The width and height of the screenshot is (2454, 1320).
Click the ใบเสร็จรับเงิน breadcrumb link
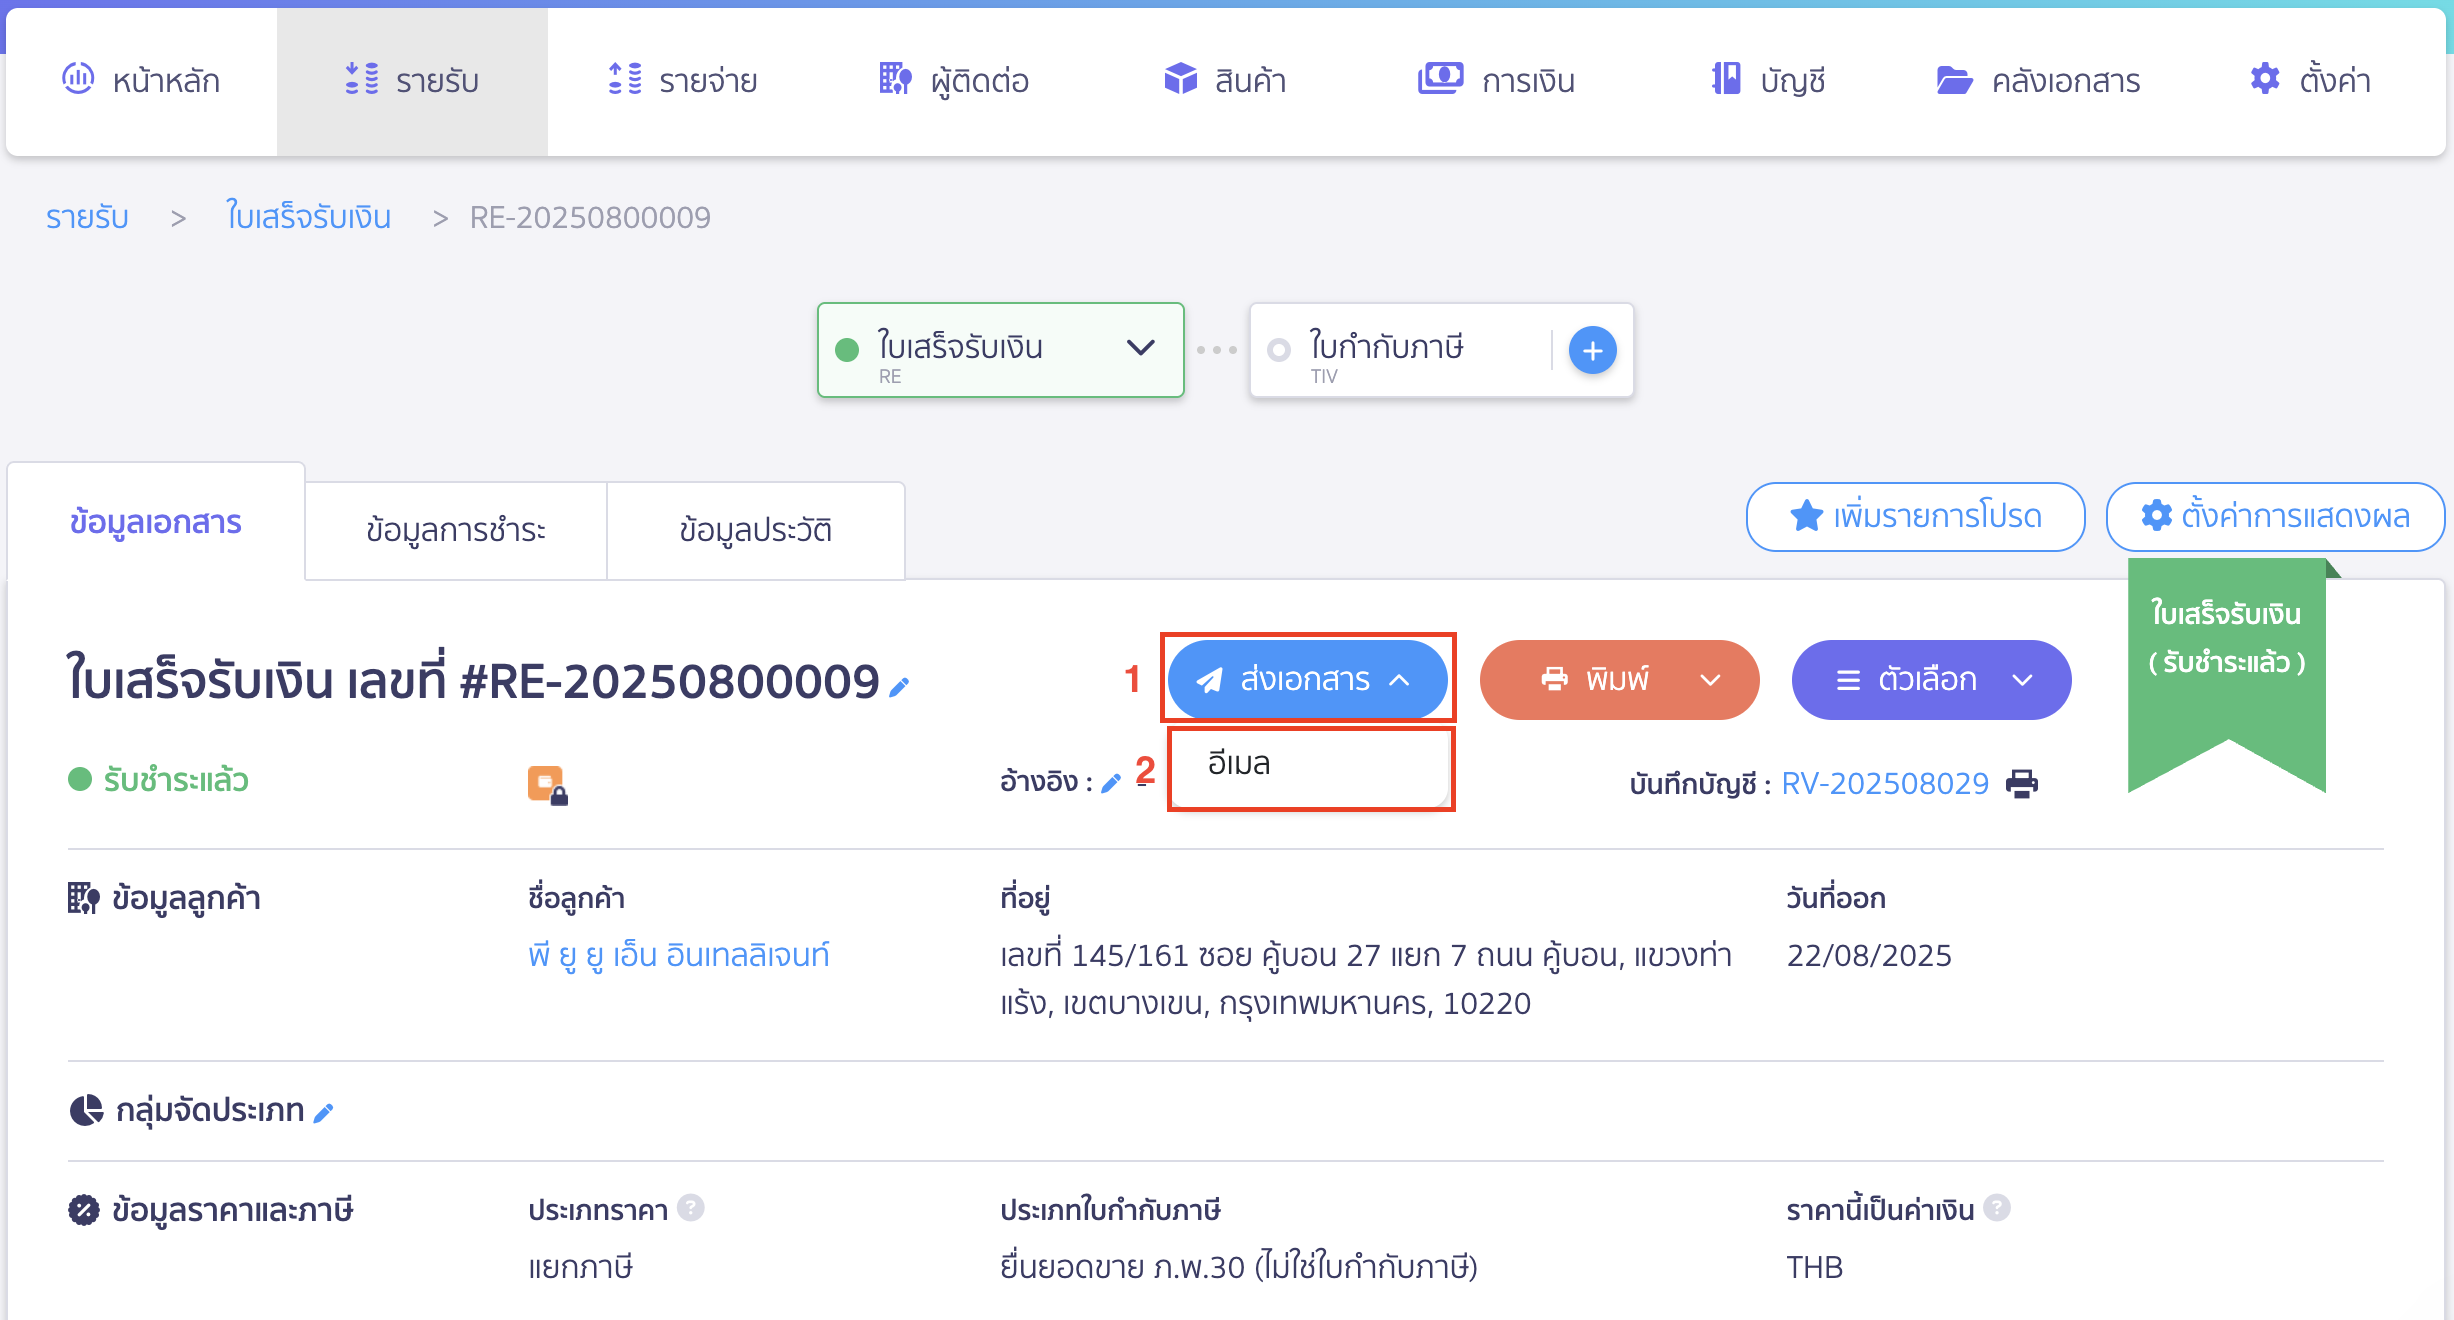pyautogui.click(x=308, y=217)
